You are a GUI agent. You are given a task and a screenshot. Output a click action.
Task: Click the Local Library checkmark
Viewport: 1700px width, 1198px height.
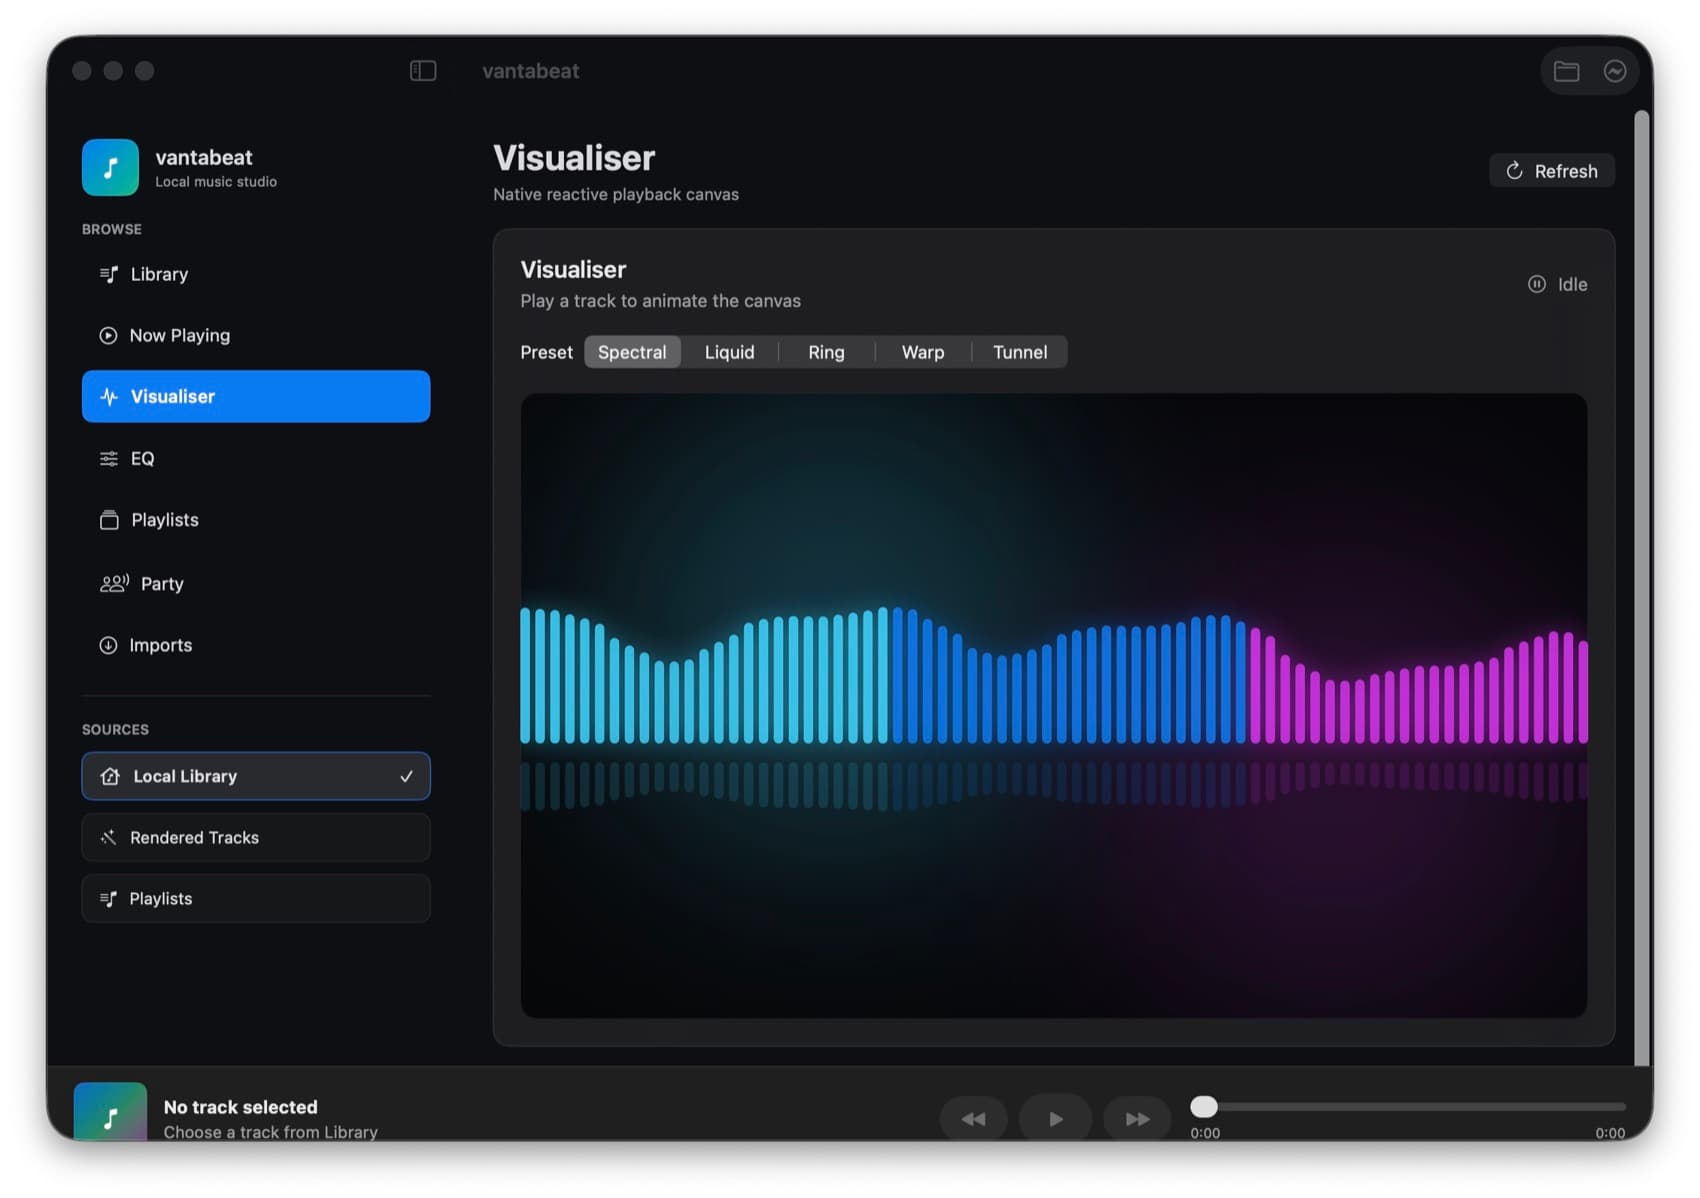point(406,777)
